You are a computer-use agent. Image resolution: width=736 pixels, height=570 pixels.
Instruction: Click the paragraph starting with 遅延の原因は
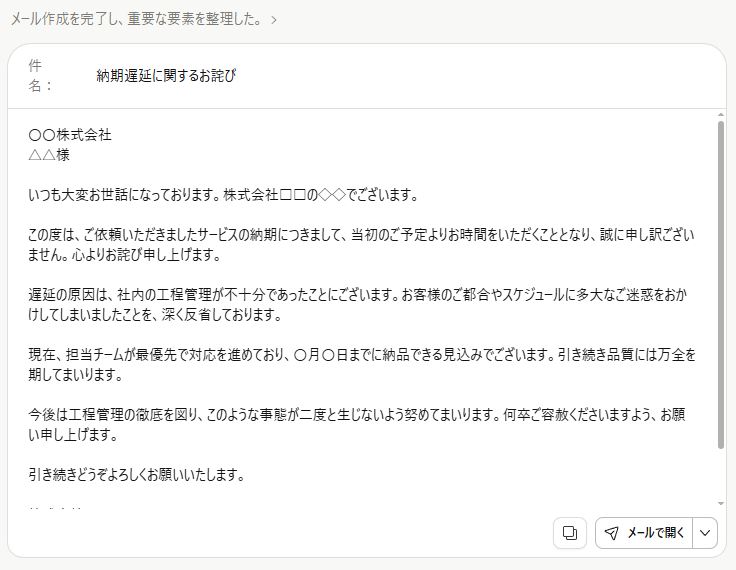360,305
